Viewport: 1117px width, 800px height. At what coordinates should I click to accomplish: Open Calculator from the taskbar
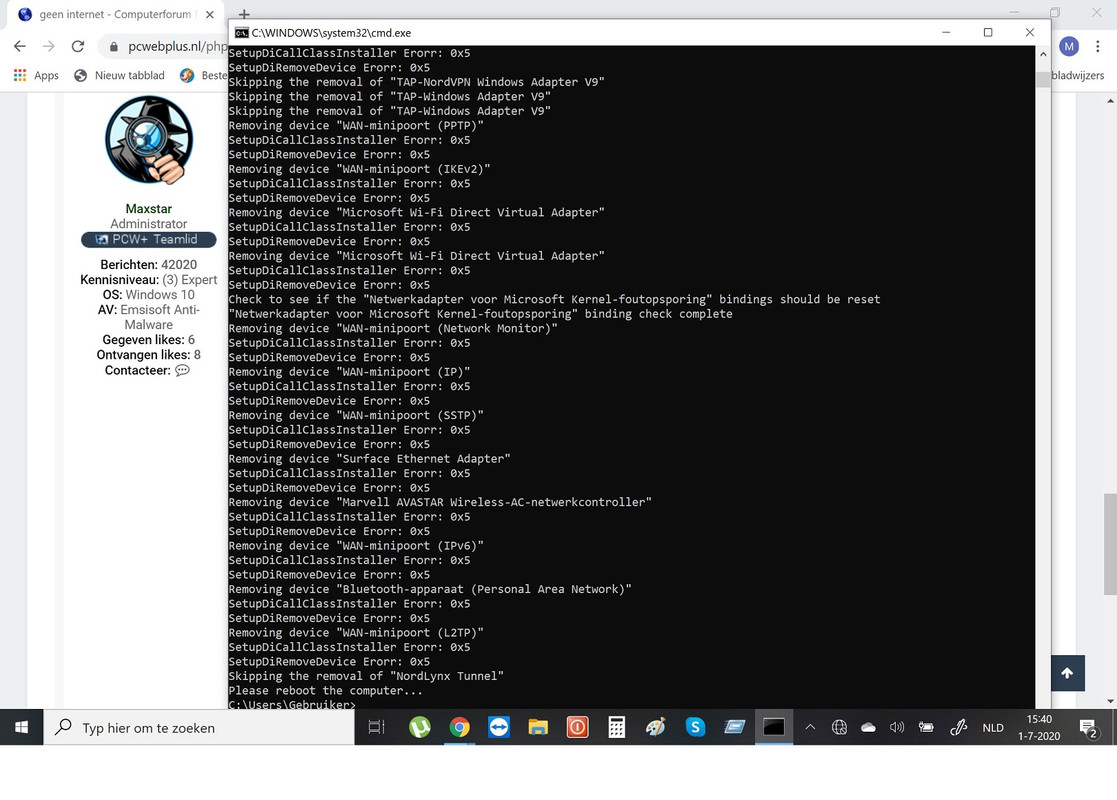(616, 727)
